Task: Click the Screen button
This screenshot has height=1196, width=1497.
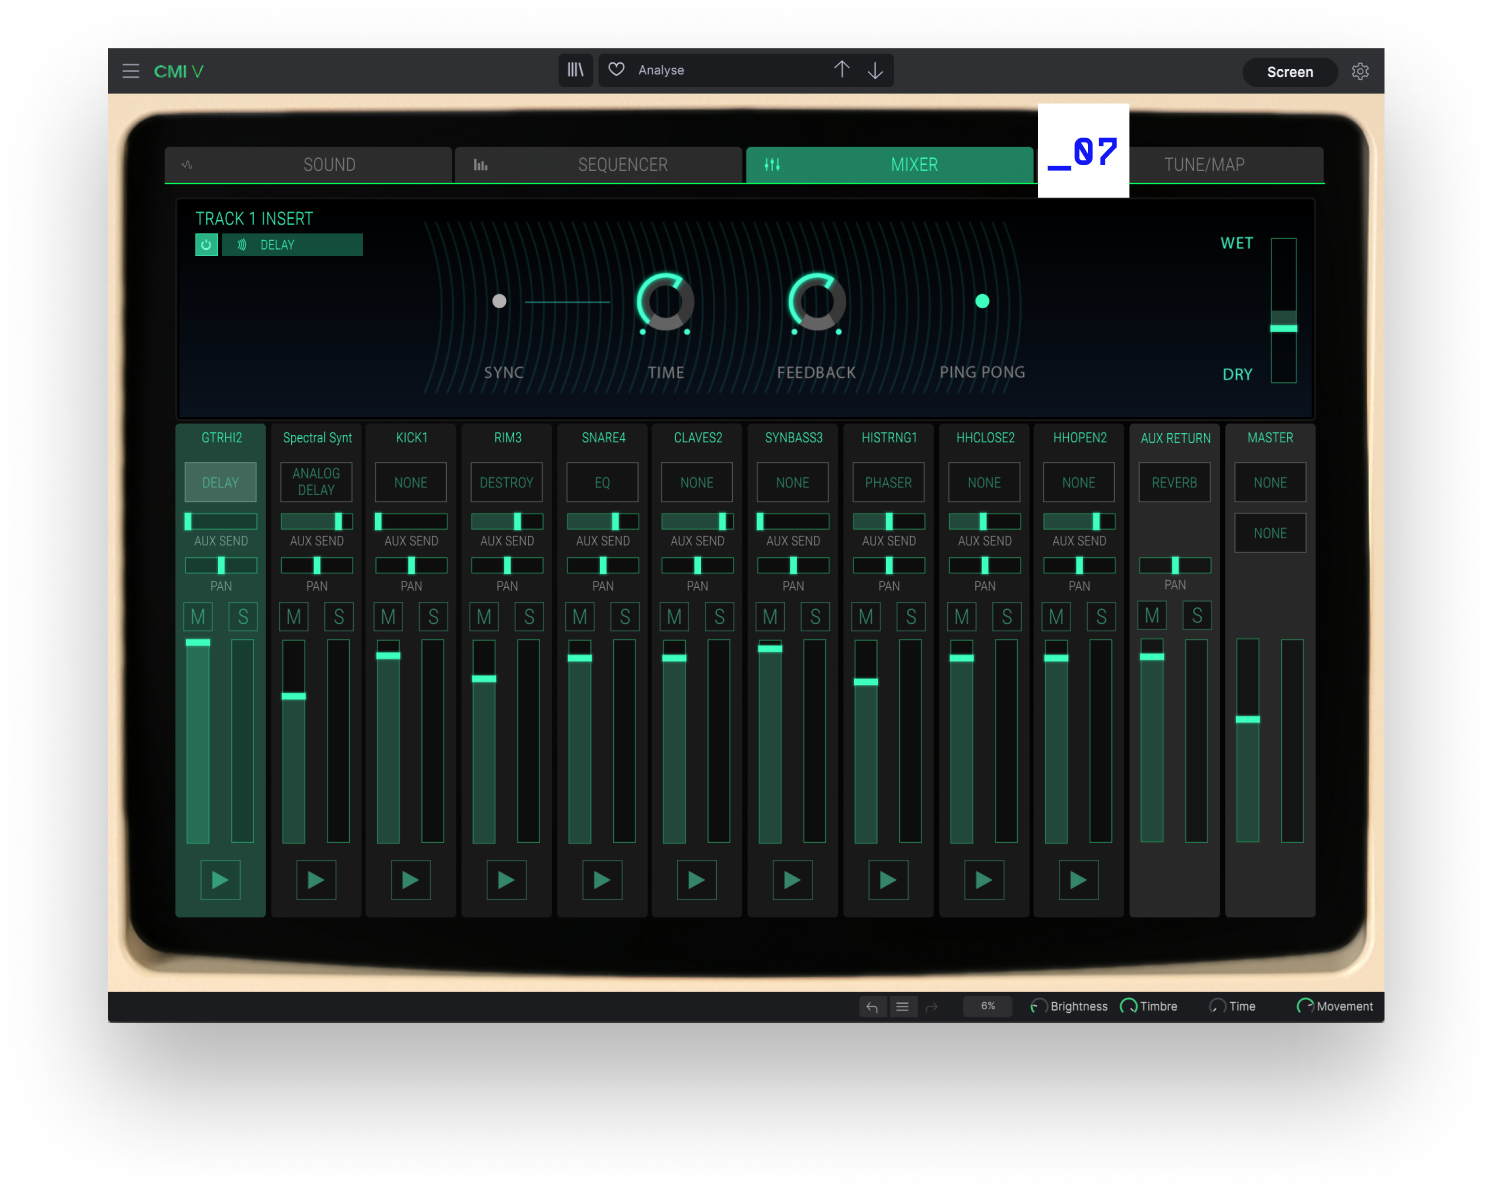Action: click(x=1289, y=71)
